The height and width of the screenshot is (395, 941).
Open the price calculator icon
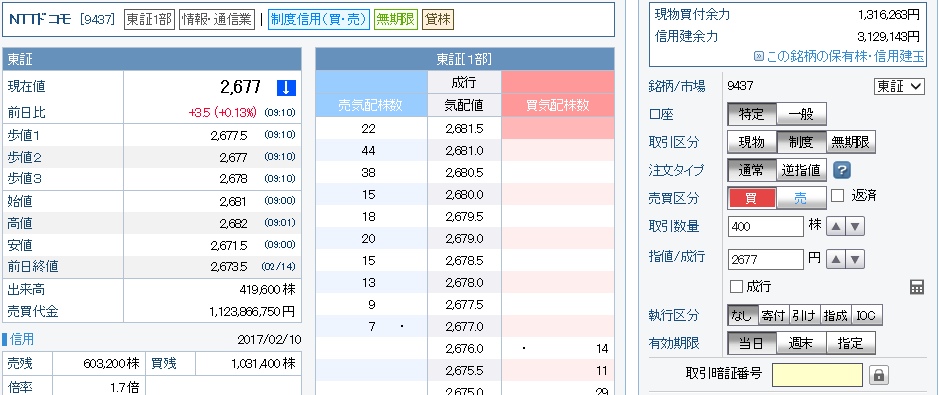pyautogui.click(x=916, y=287)
